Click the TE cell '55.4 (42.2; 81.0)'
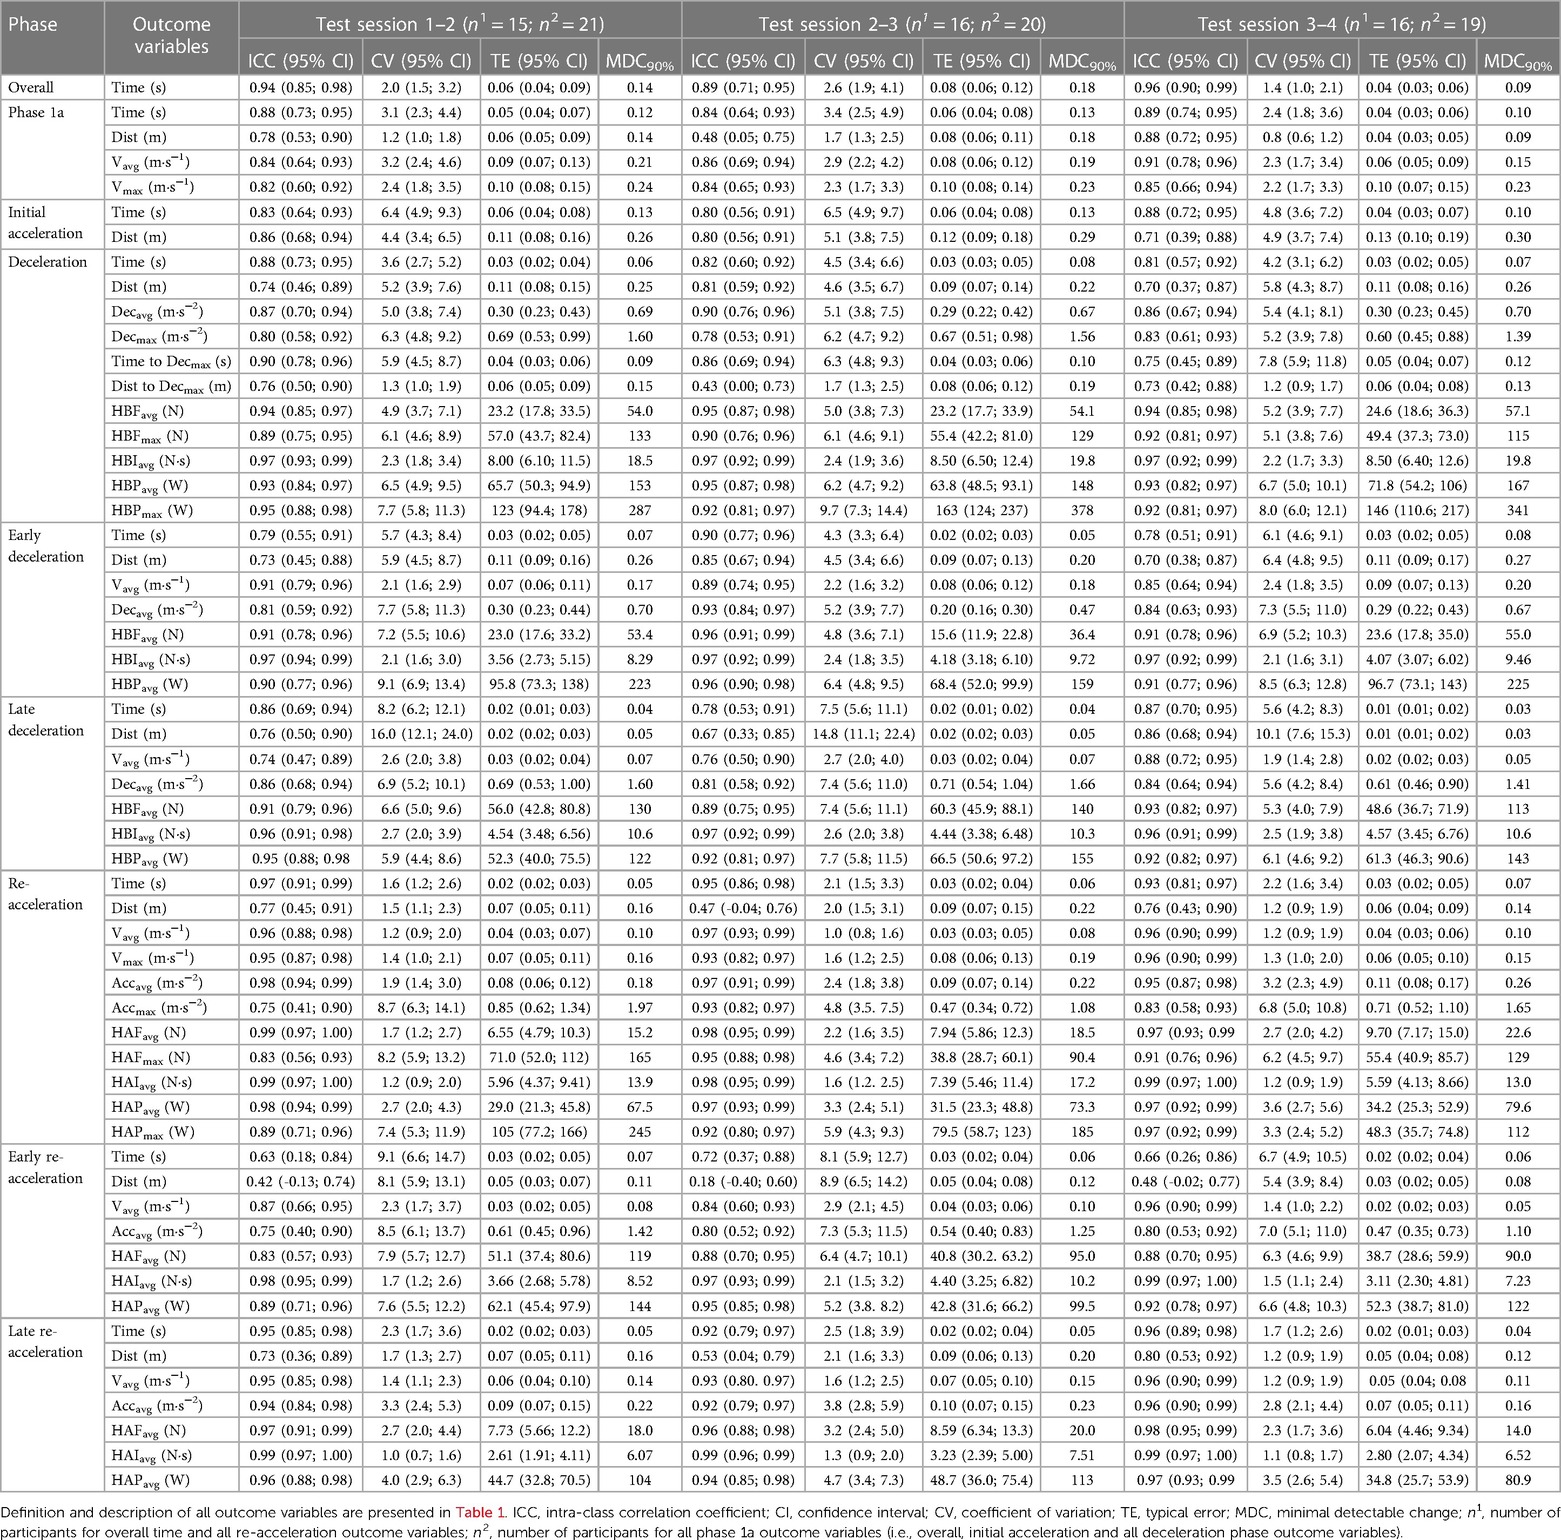The height and width of the screenshot is (1540, 1561). click(981, 436)
